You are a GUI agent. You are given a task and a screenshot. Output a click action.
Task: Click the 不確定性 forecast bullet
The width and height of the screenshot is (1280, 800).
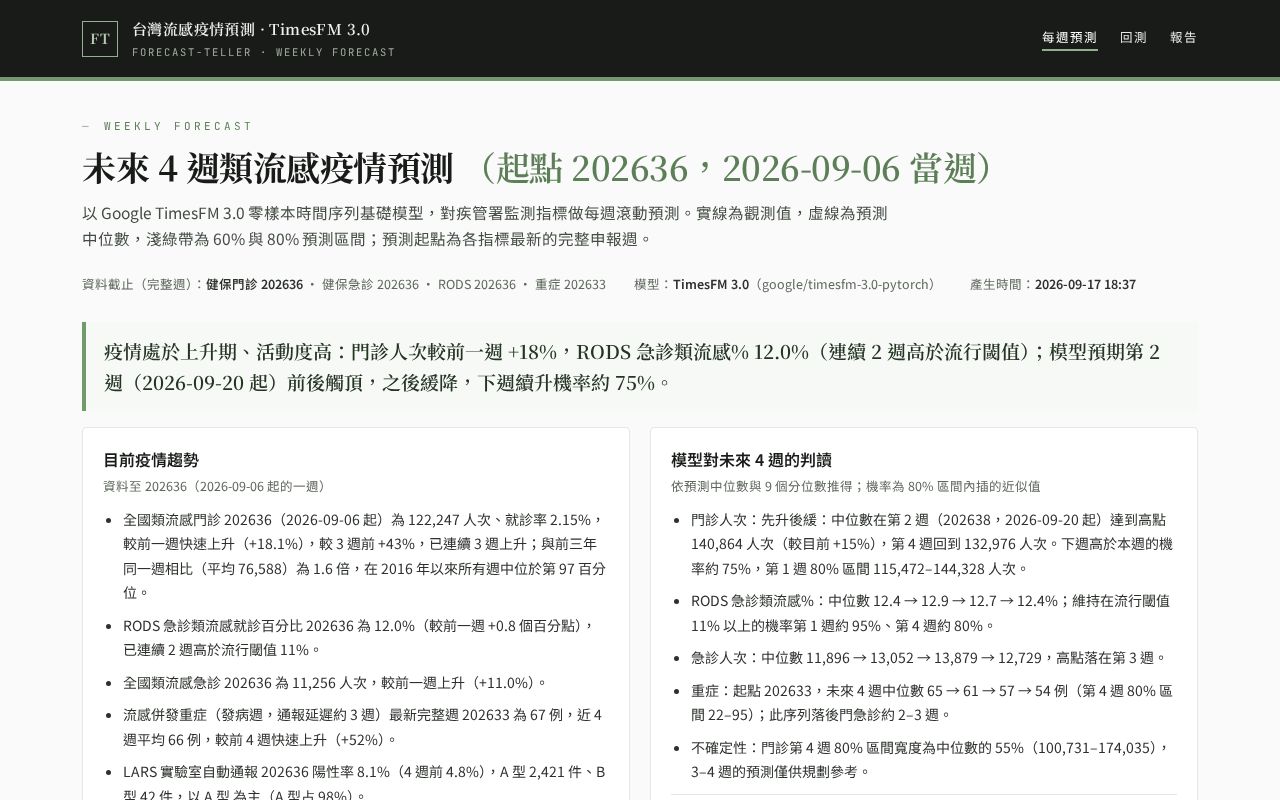coord(933,760)
